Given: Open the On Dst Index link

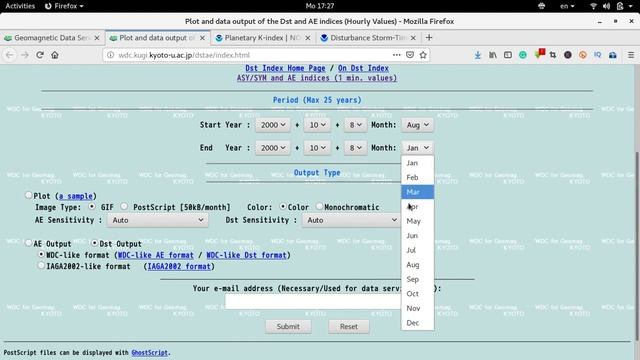Looking at the screenshot, I should [x=363, y=68].
